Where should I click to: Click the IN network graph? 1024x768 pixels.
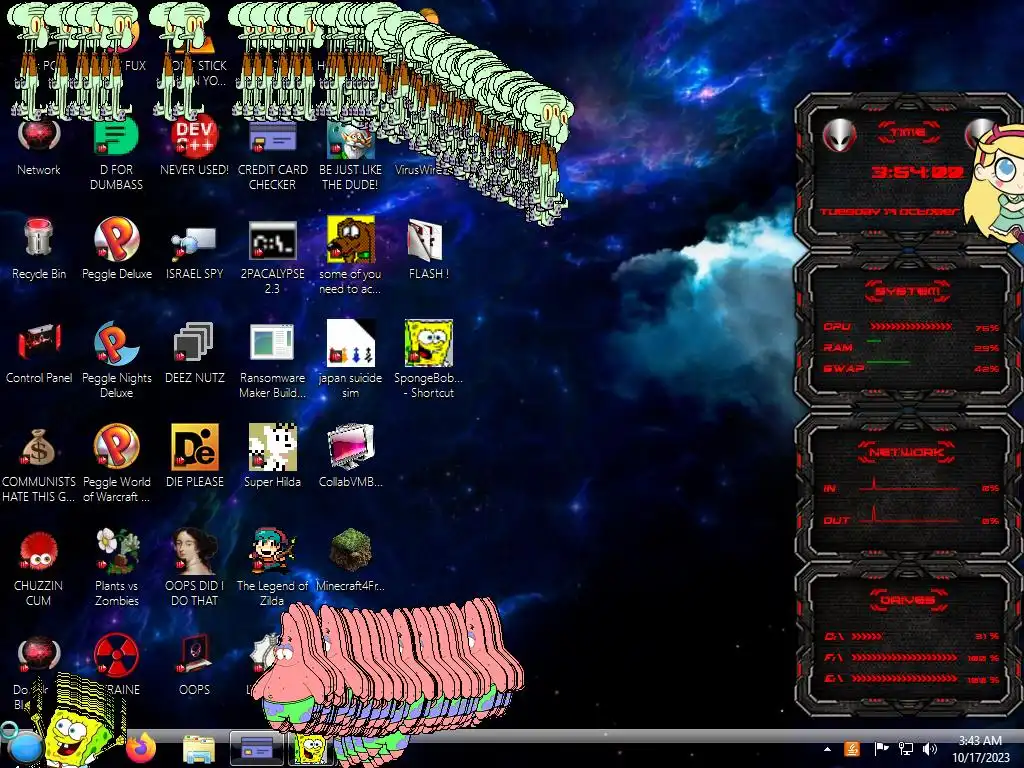908,485
